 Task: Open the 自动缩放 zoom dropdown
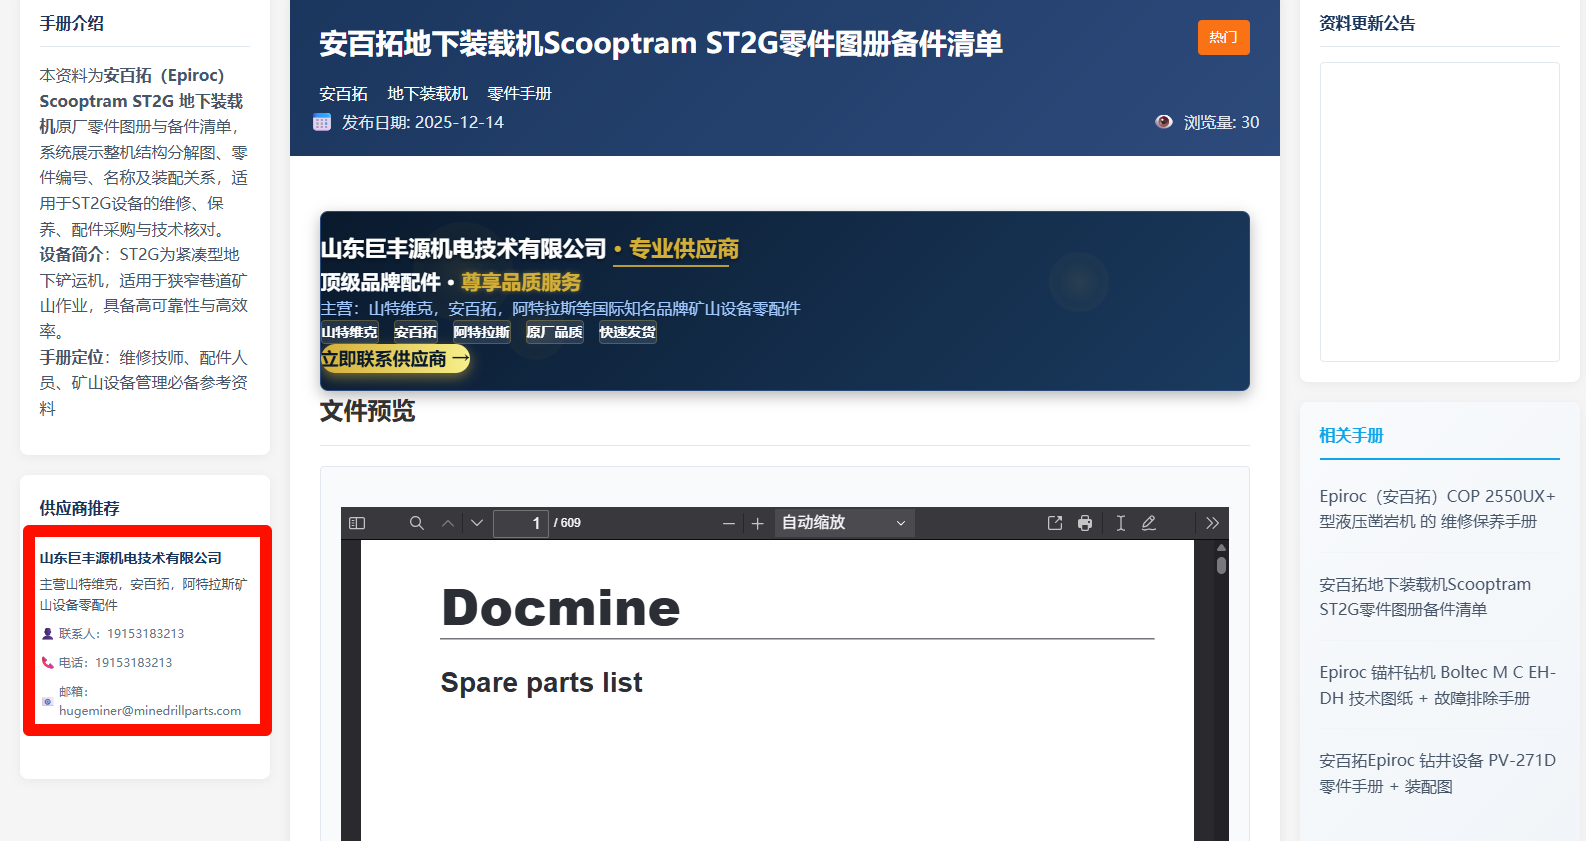pyautogui.click(x=844, y=523)
